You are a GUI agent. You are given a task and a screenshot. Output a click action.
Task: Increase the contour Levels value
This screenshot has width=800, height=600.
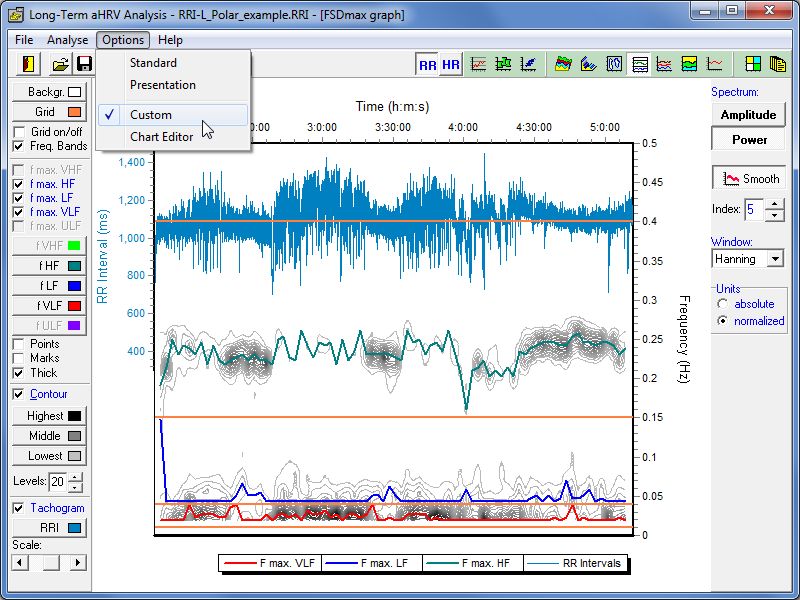[75, 477]
